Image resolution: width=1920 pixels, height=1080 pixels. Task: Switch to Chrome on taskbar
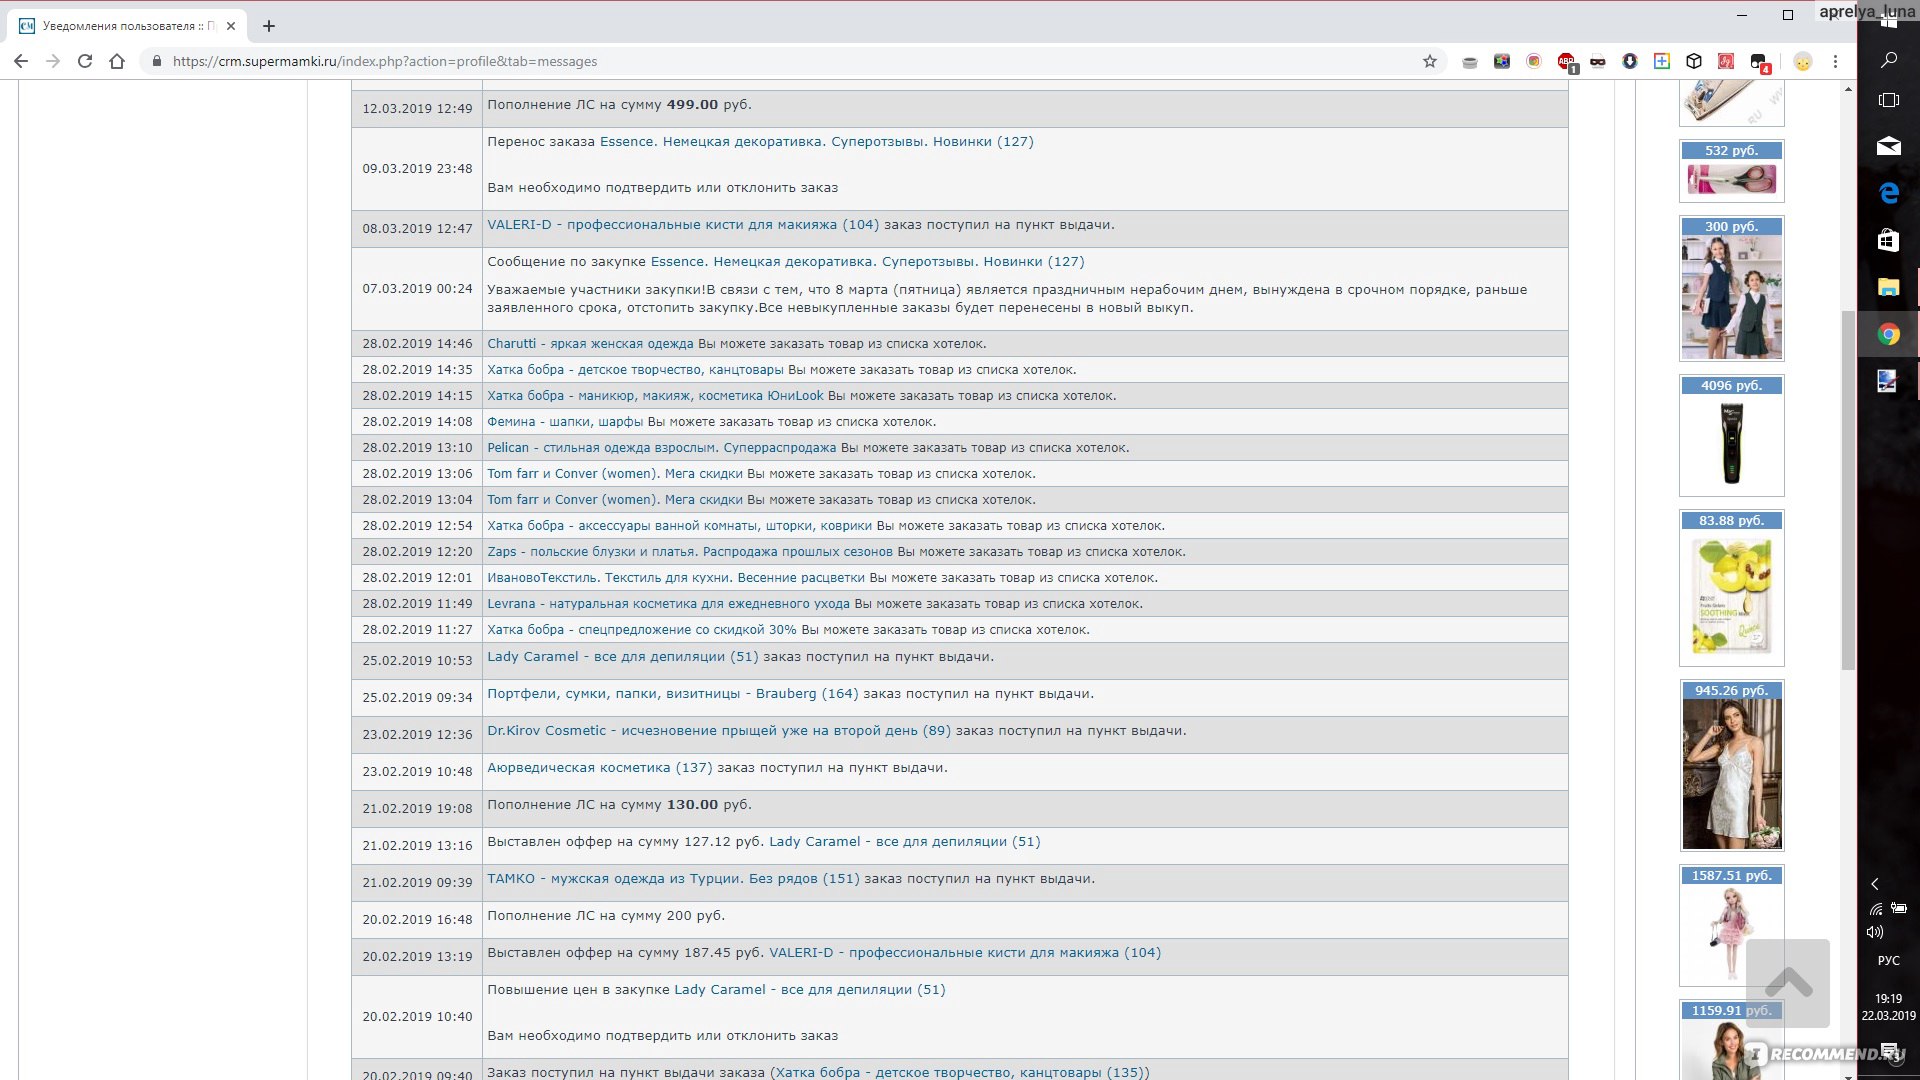pos(1889,334)
